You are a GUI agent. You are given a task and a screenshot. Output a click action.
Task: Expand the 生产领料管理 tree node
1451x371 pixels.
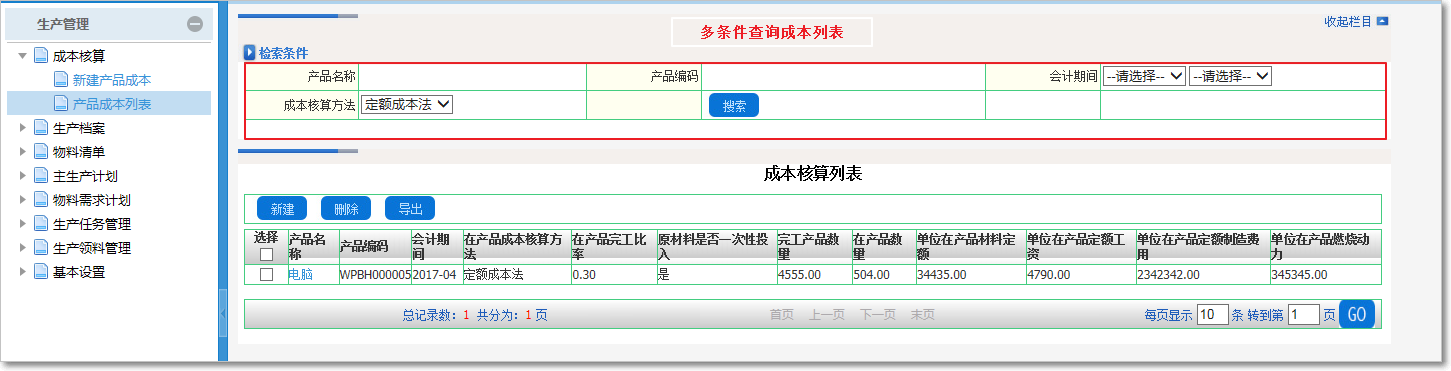pos(23,248)
